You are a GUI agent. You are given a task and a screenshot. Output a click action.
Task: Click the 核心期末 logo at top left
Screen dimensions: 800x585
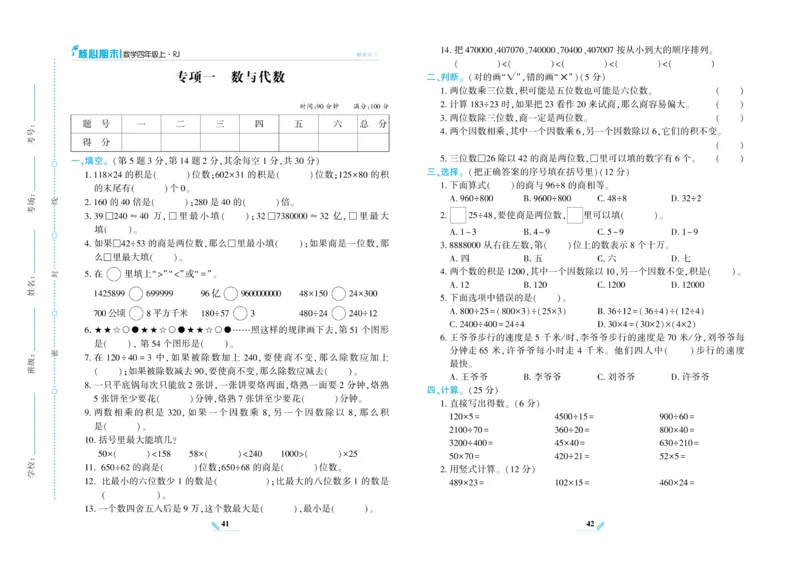100,53
